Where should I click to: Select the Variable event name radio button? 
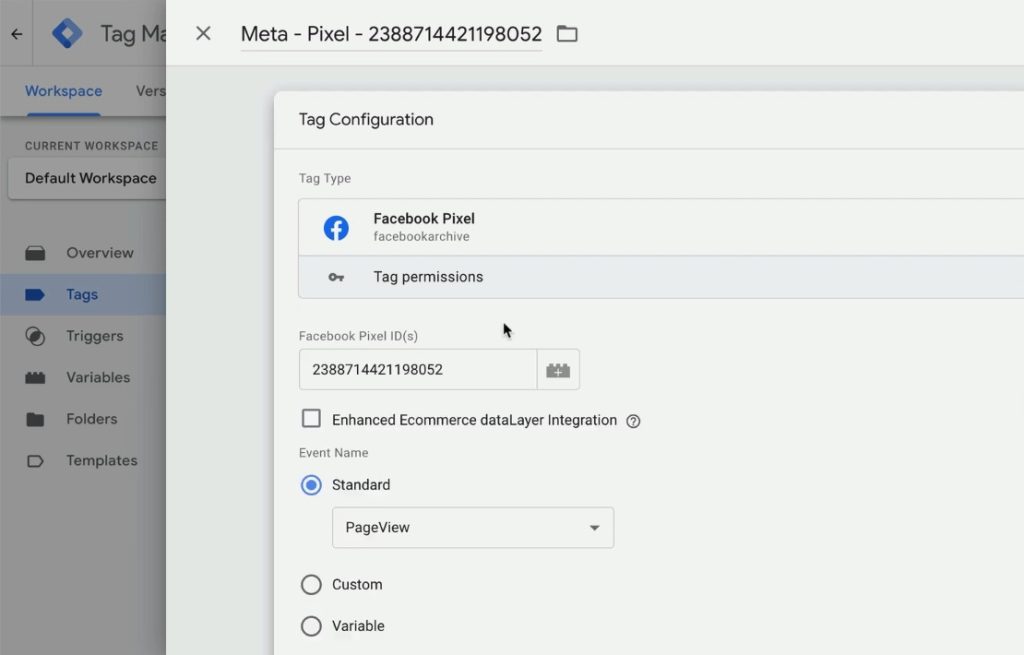tap(311, 626)
